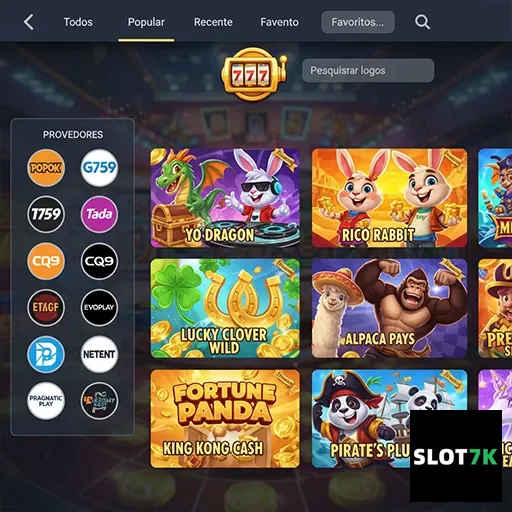
Task: Focus the Pesquisar logos search field
Action: tap(368, 70)
